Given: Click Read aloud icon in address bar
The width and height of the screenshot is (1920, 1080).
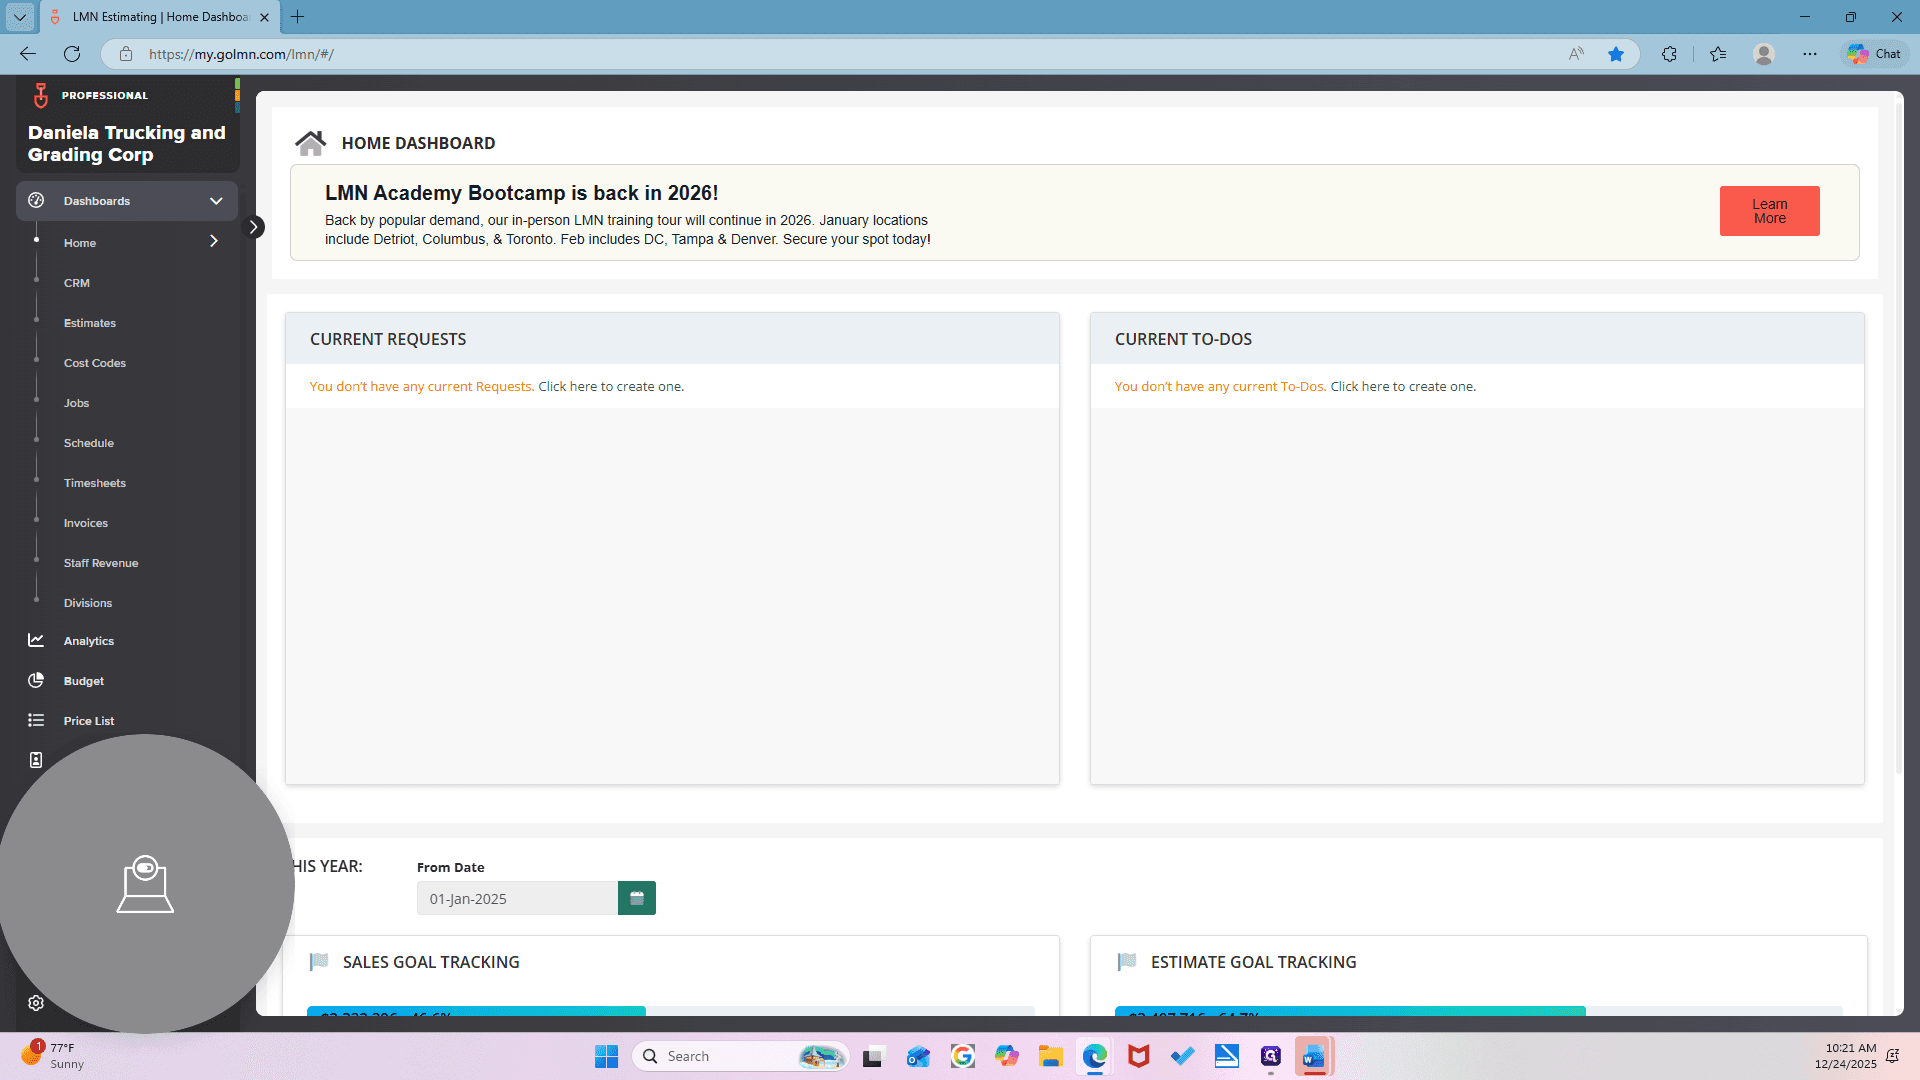Looking at the screenshot, I should pos(1576,54).
